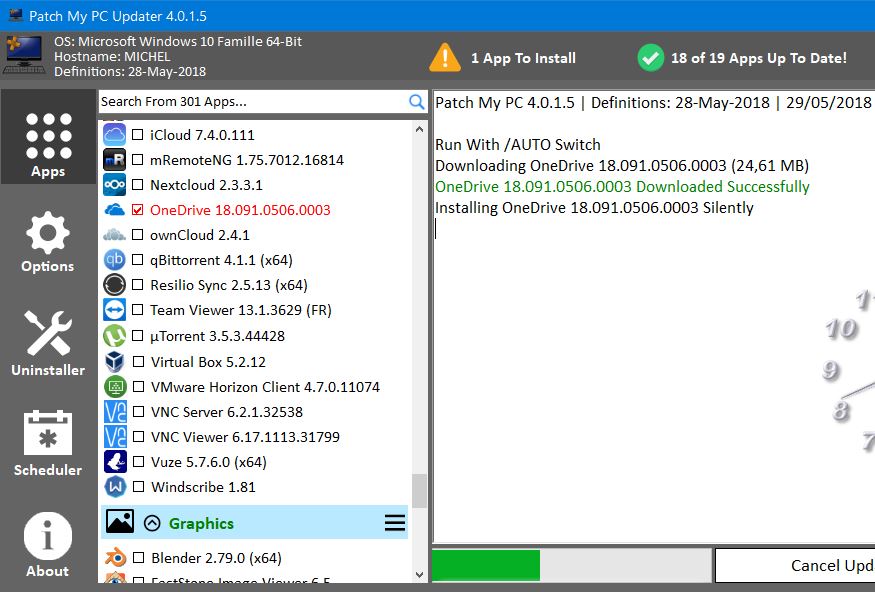
Task: Click the scroll-up arrow on the list
Action: click(x=419, y=128)
